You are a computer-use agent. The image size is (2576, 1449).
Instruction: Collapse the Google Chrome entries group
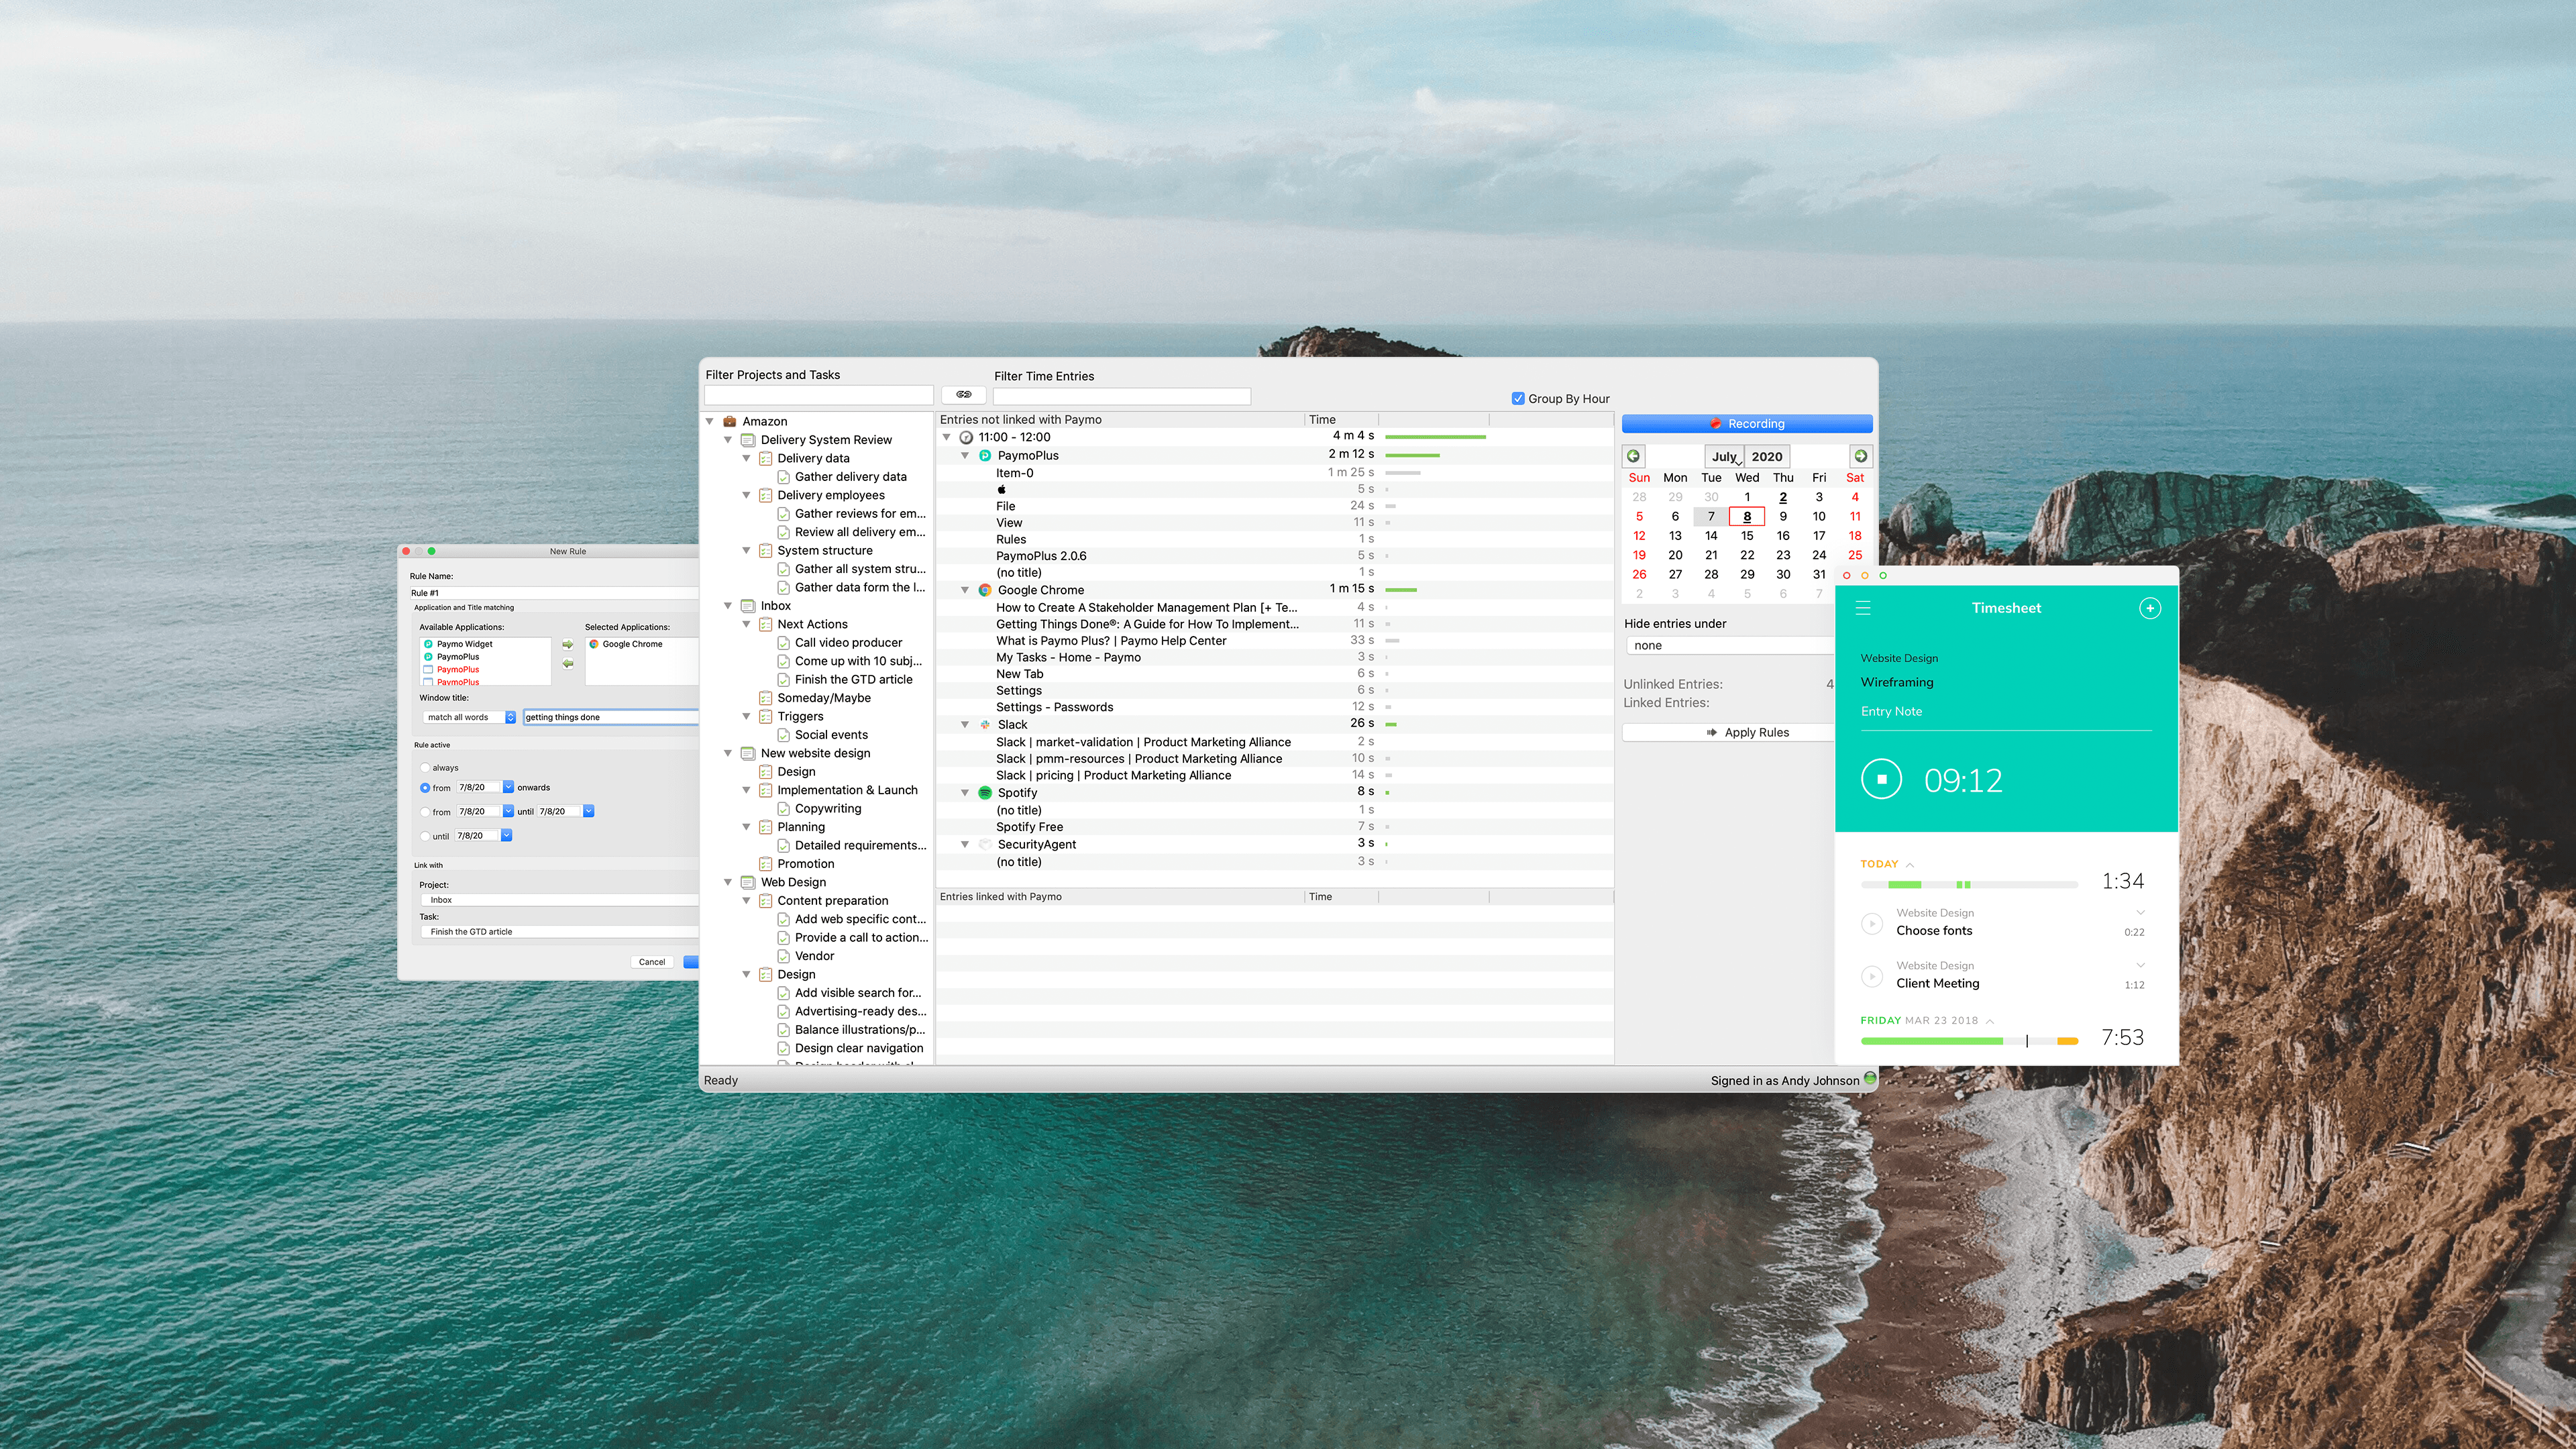coord(965,590)
